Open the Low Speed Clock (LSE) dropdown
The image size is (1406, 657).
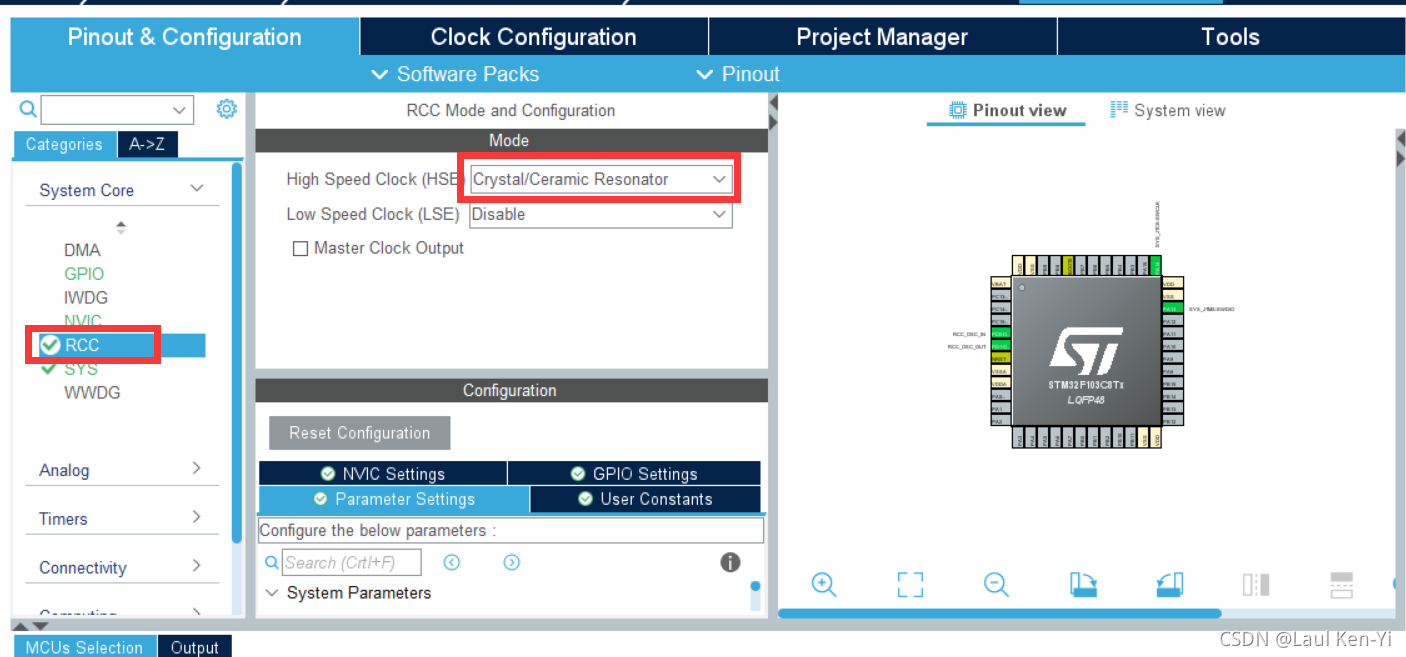600,214
